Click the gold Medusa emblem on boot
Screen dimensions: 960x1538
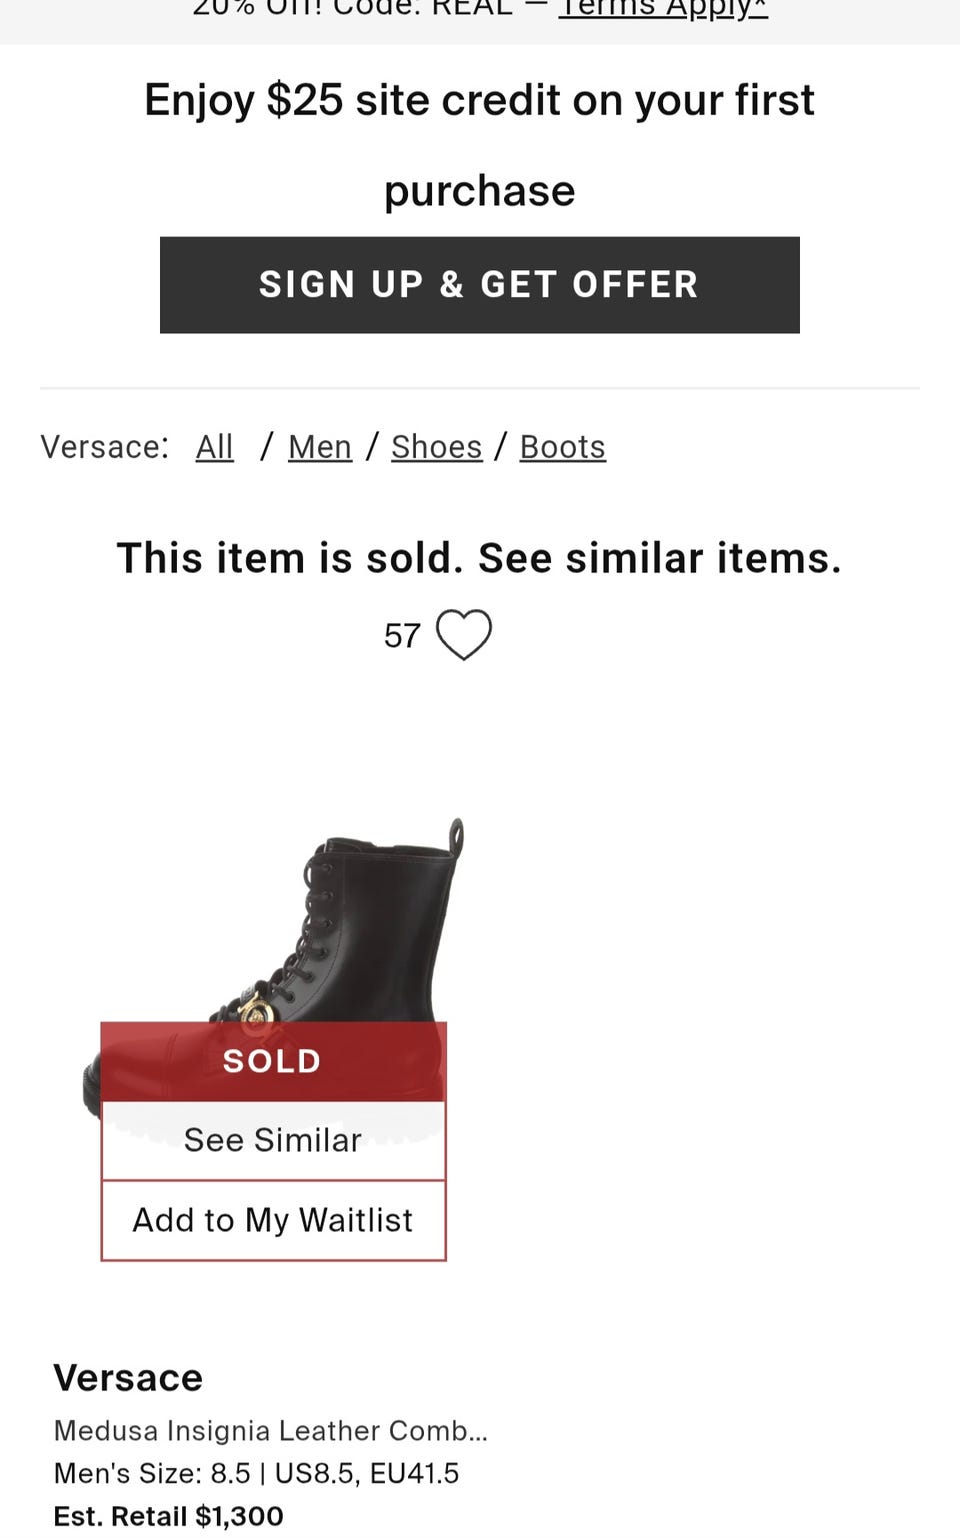[x=257, y=1010]
